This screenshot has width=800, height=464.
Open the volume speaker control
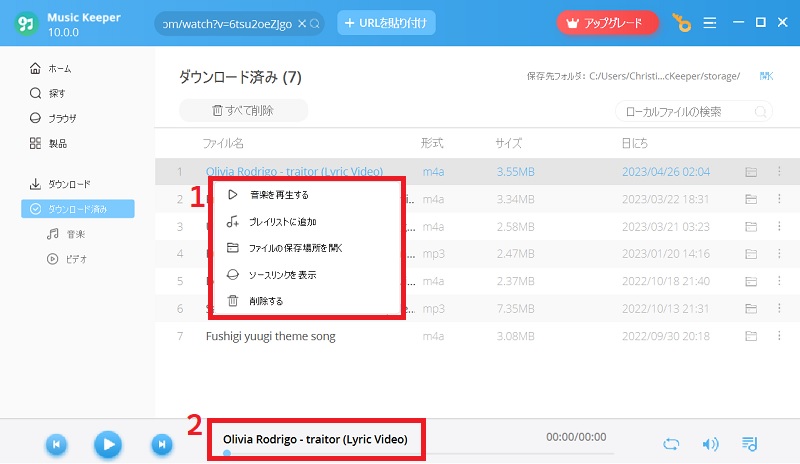710,444
